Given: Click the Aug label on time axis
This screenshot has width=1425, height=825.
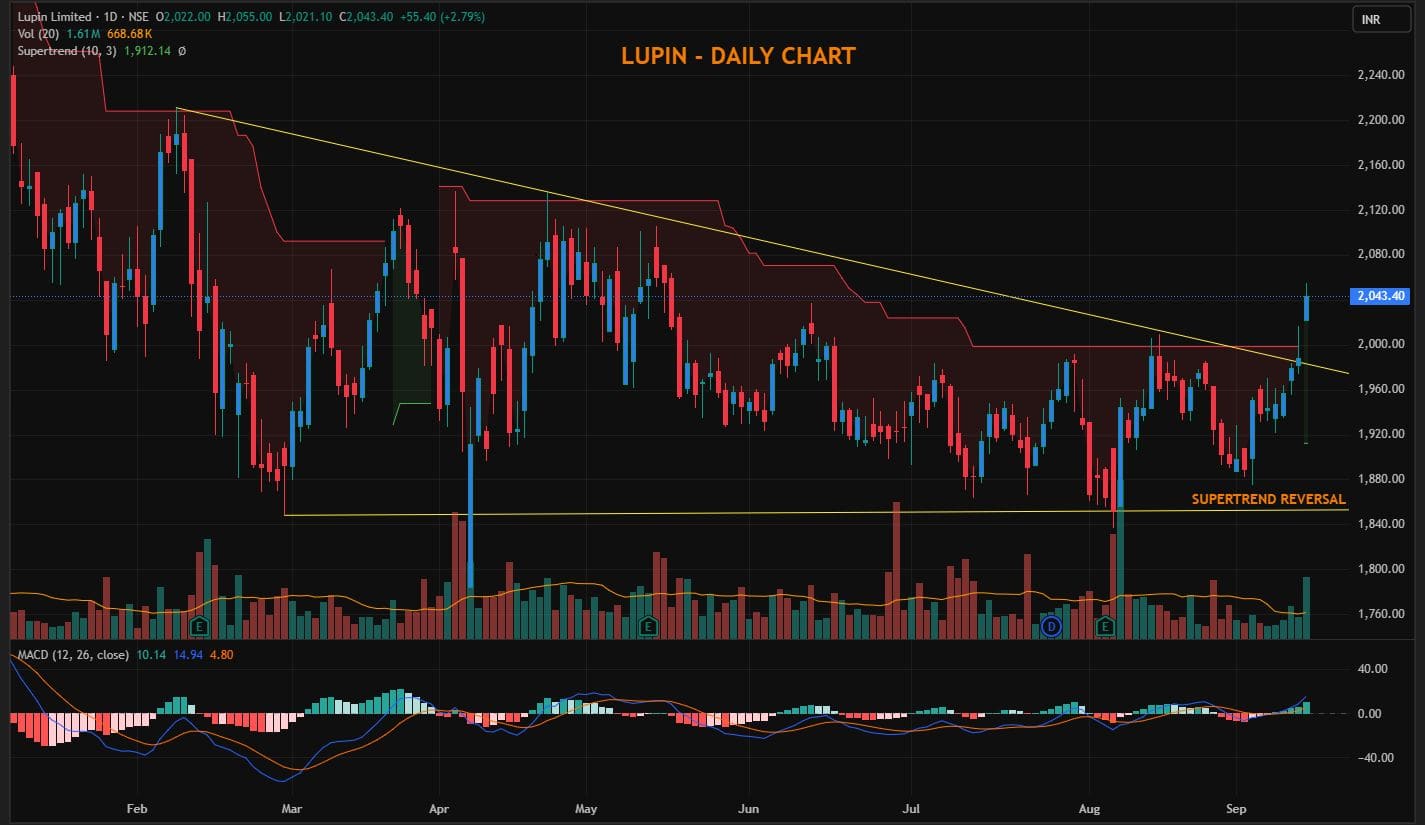Looking at the screenshot, I should [1091, 807].
